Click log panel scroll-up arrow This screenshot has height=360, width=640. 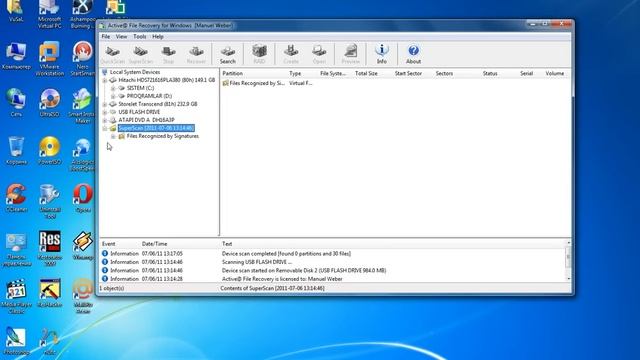(x=569, y=243)
